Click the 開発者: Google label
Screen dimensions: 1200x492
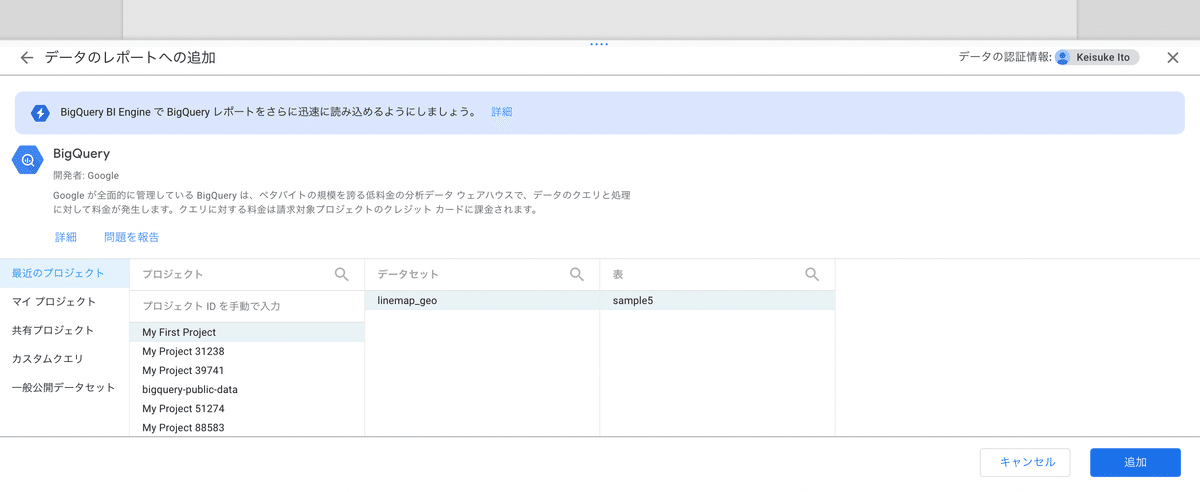tap(85, 176)
